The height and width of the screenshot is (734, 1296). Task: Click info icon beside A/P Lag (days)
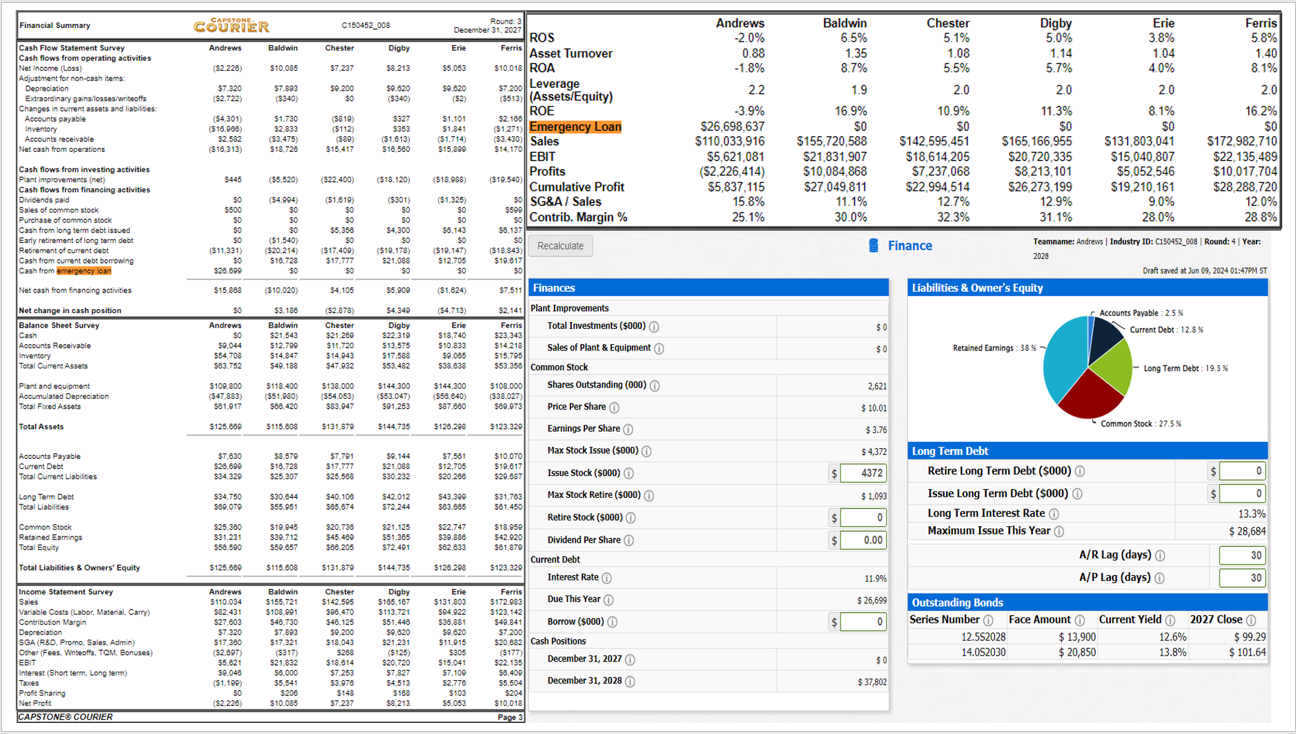[x=1160, y=578]
